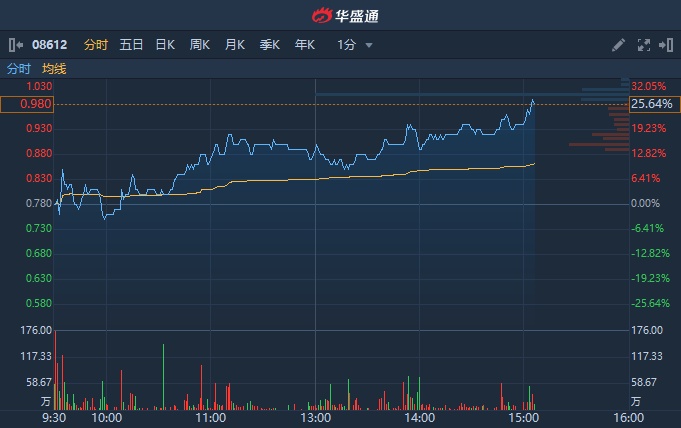Click the 13:00 time axis marker
This screenshot has width=681, height=428.
pos(315,418)
